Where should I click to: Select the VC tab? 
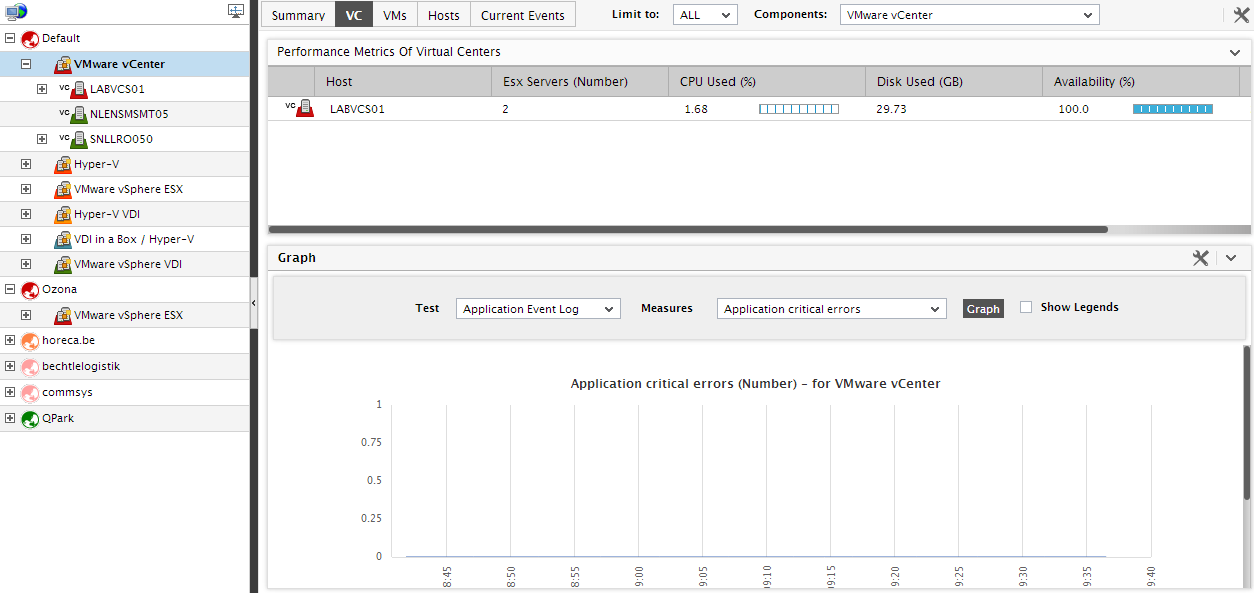[x=354, y=15]
